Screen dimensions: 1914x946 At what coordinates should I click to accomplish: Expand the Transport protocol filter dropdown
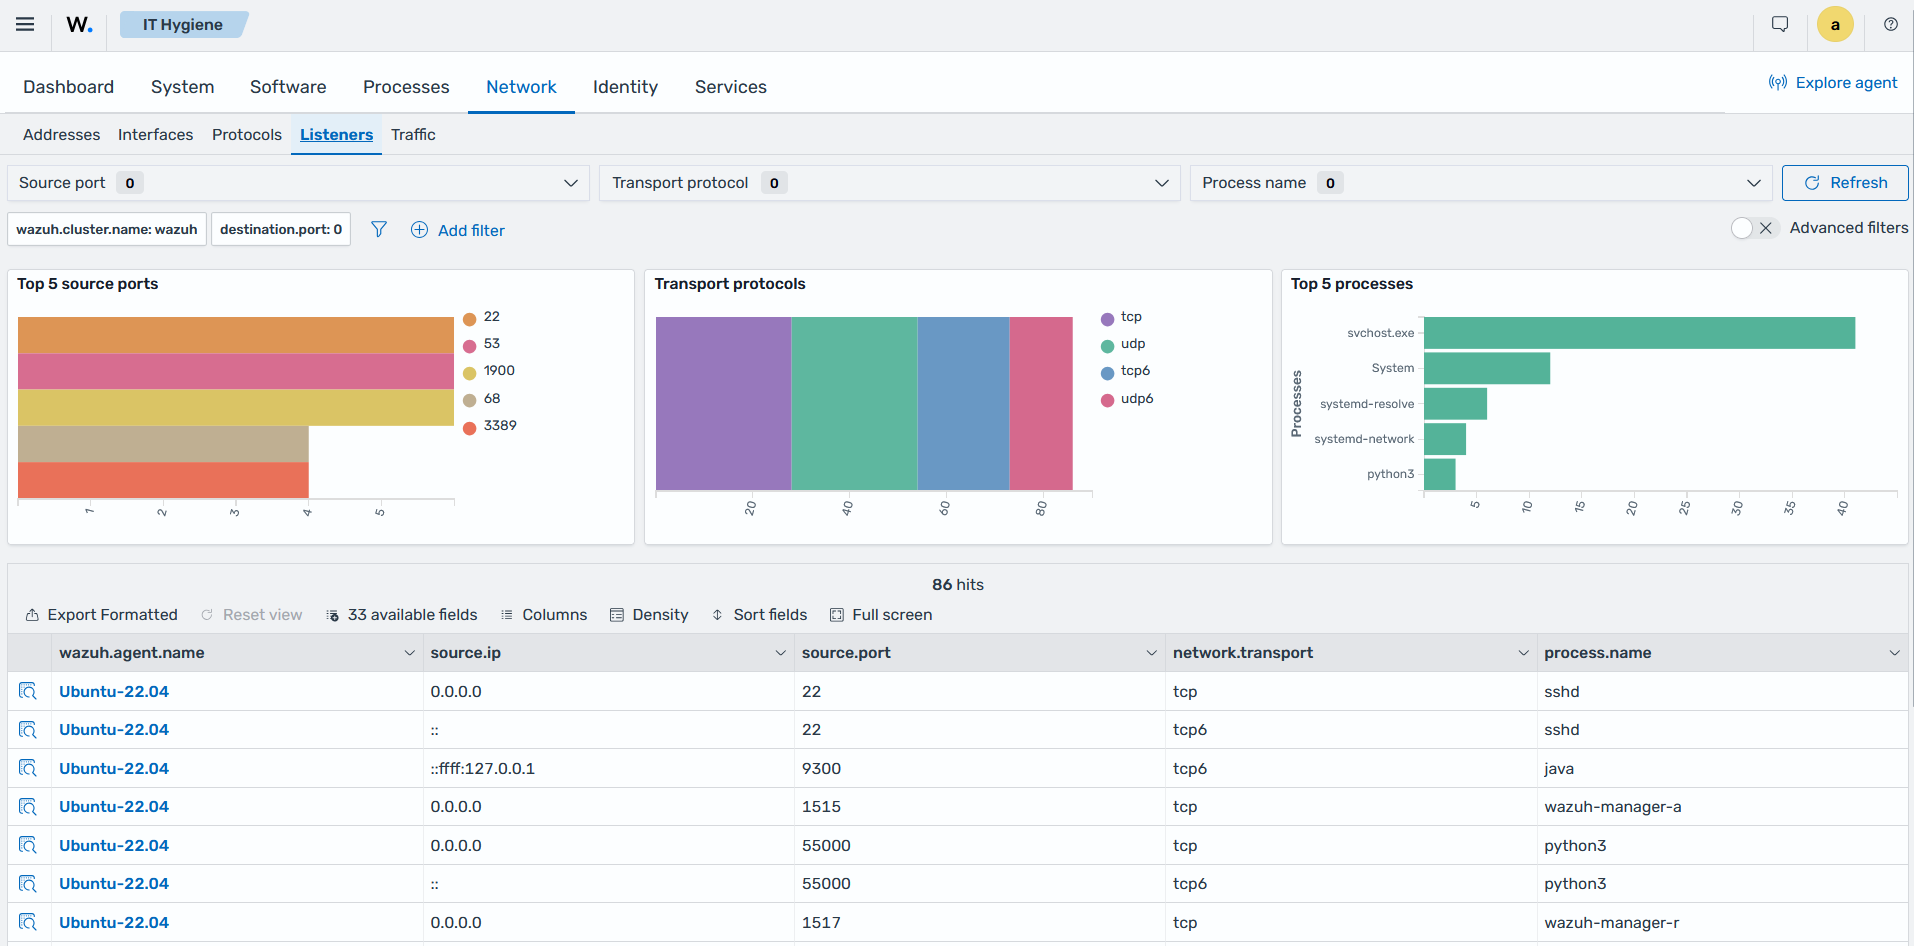coord(889,183)
